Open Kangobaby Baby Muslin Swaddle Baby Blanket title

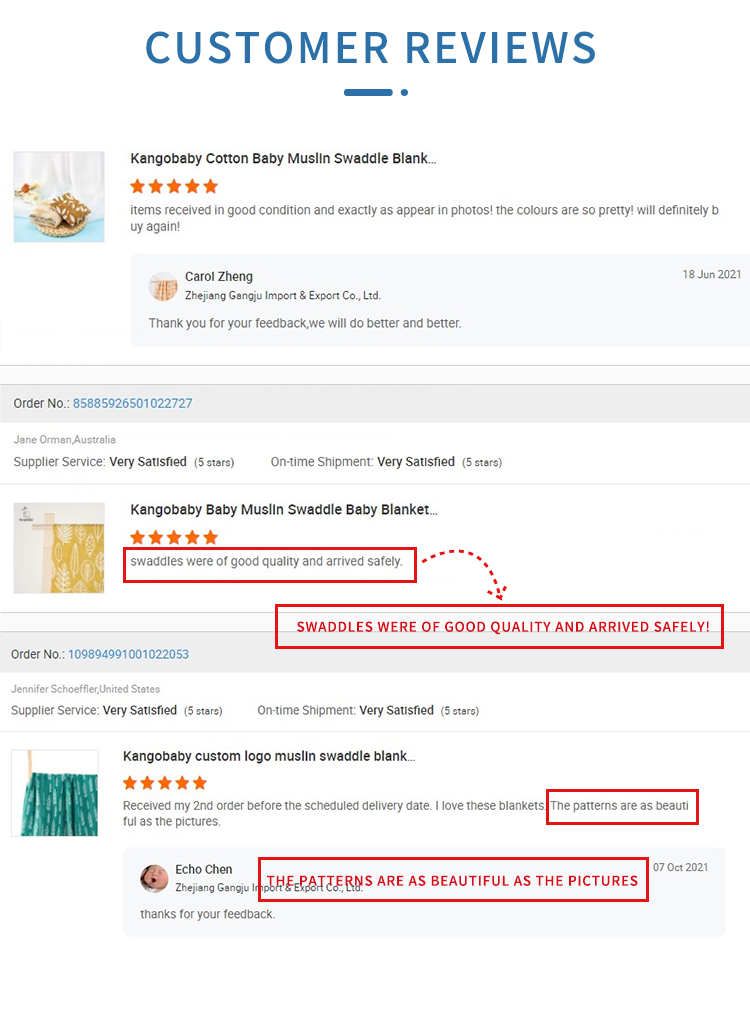[284, 509]
